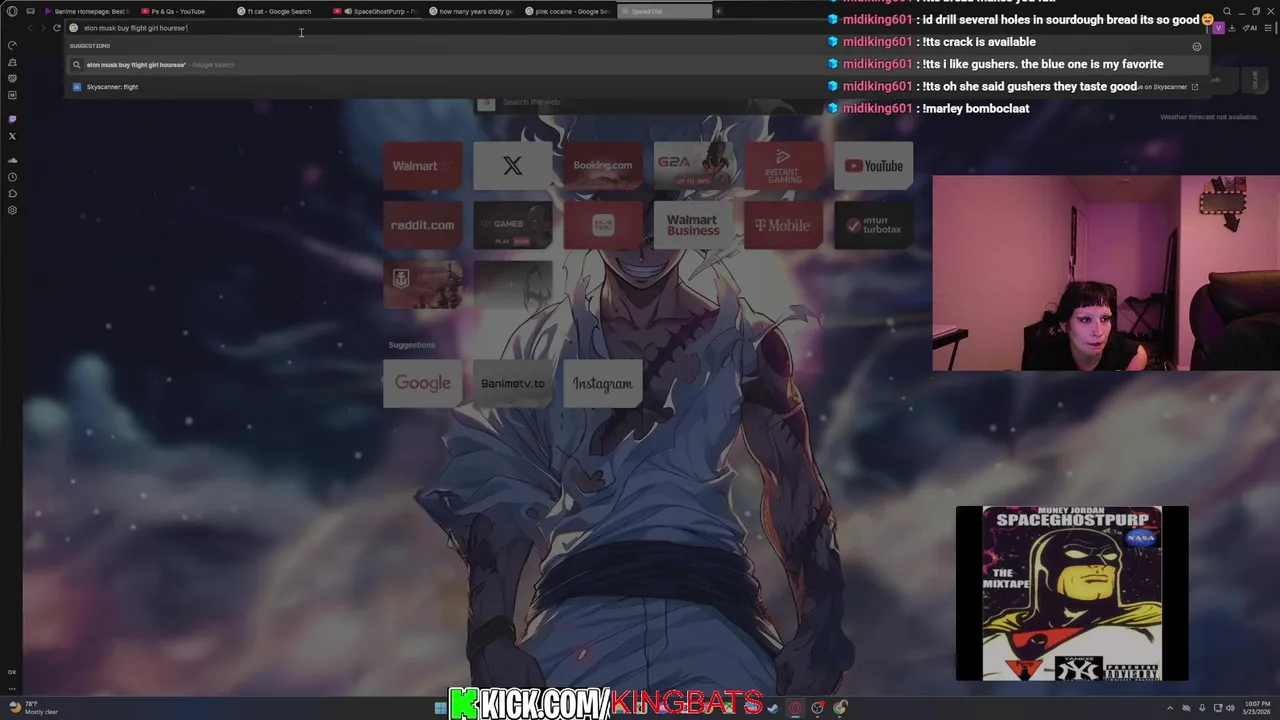Select the Skyscanner: flight suggestion

(636, 87)
